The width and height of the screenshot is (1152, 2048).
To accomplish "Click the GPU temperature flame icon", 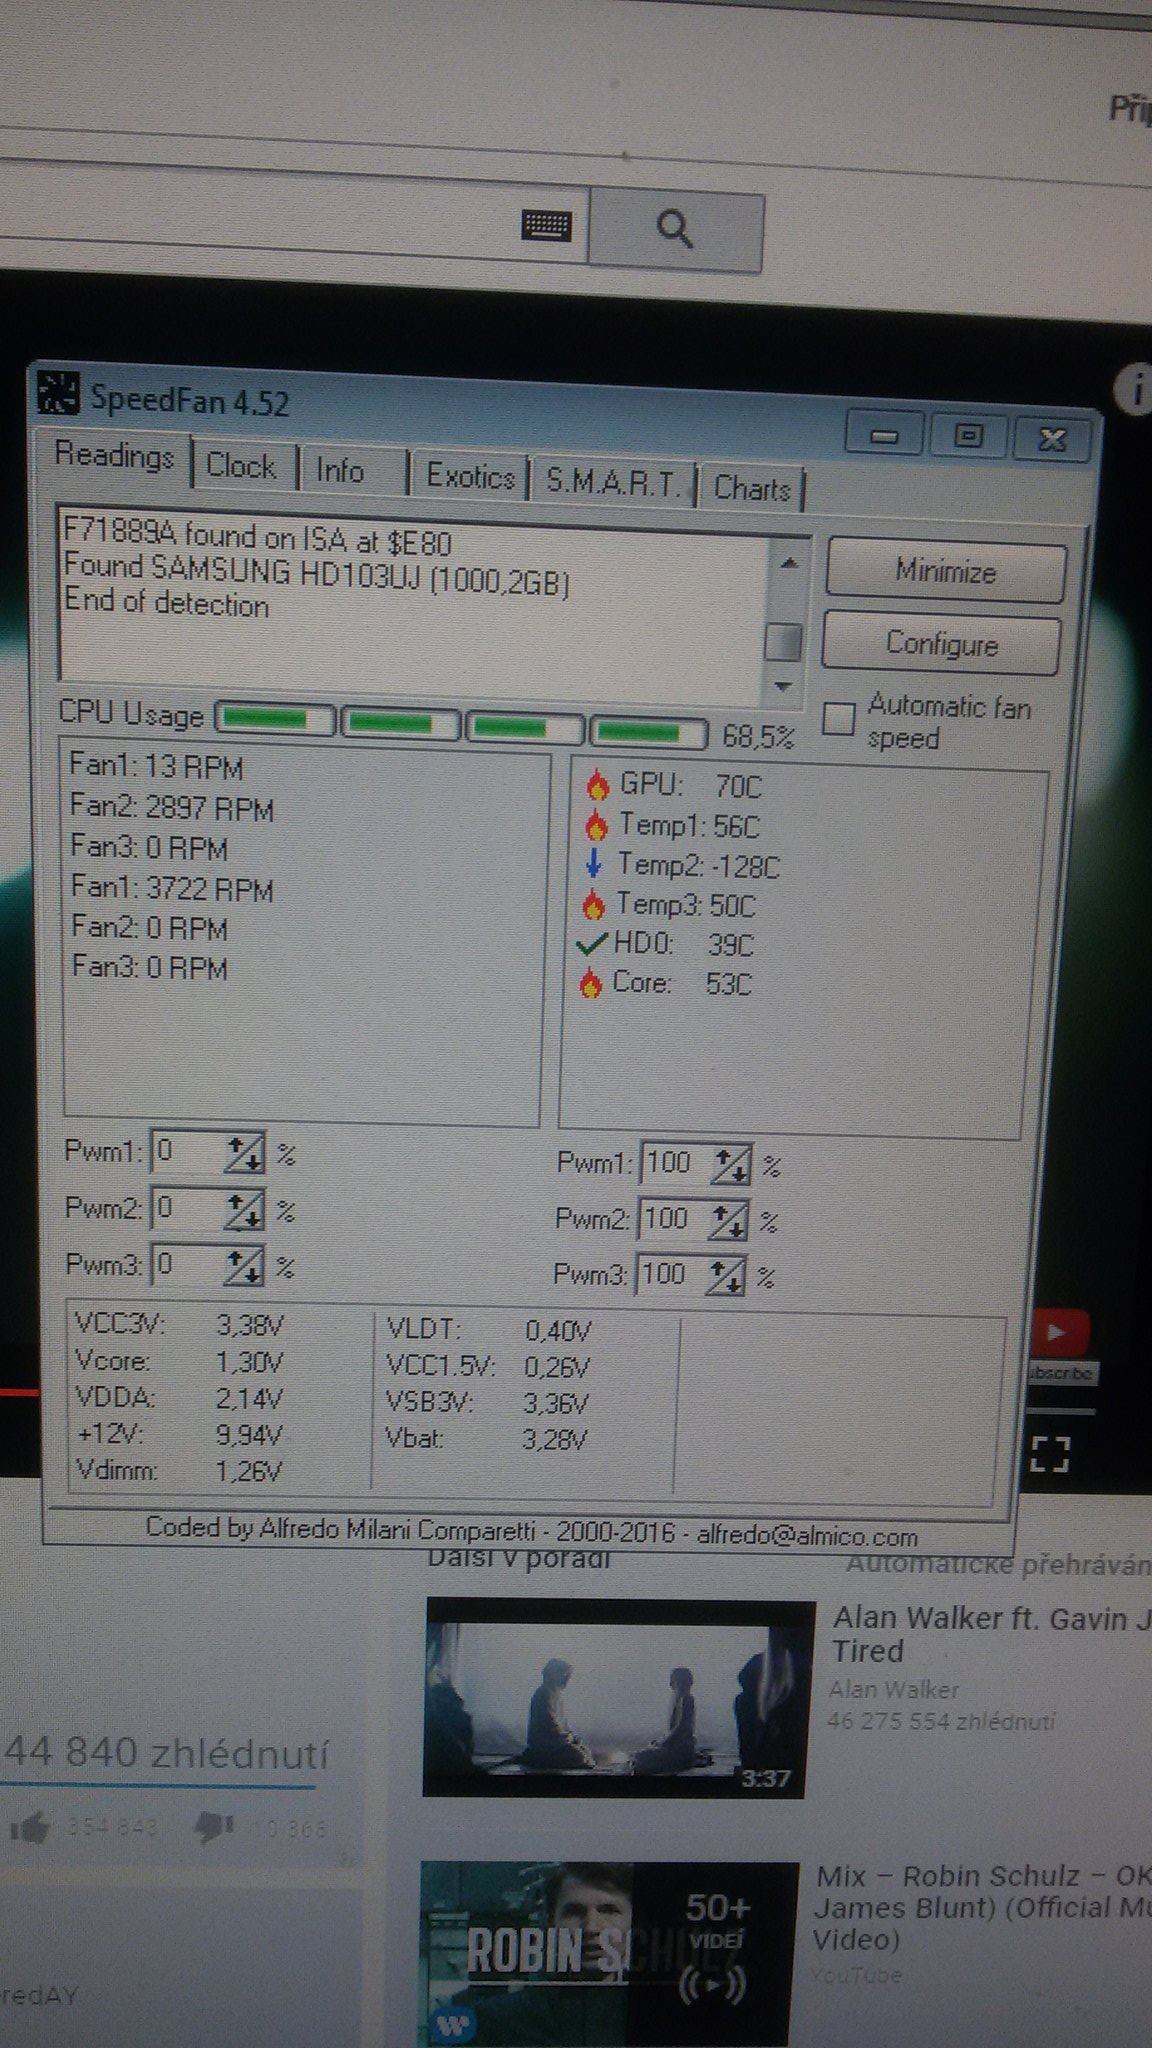I will [598, 786].
